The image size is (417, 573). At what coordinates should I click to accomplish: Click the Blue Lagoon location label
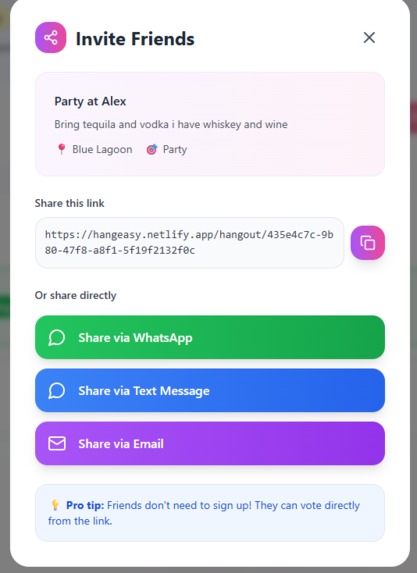(x=102, y=149)
